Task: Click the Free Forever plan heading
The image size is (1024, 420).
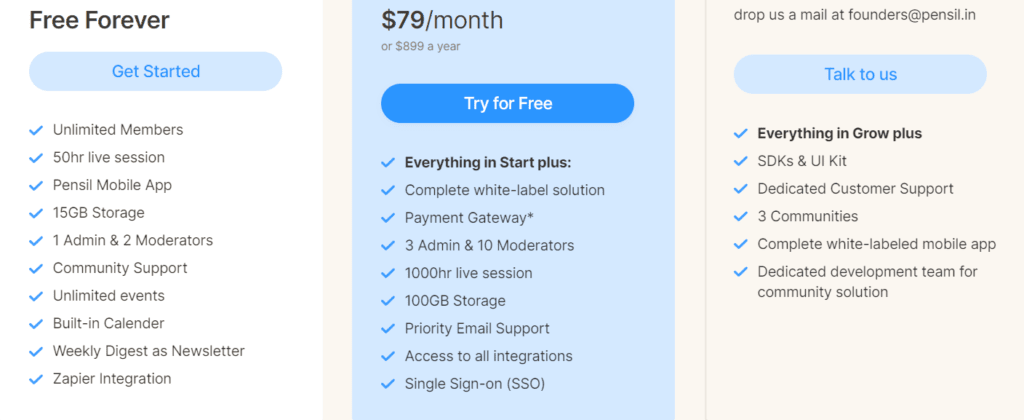Action: point(100,20)
